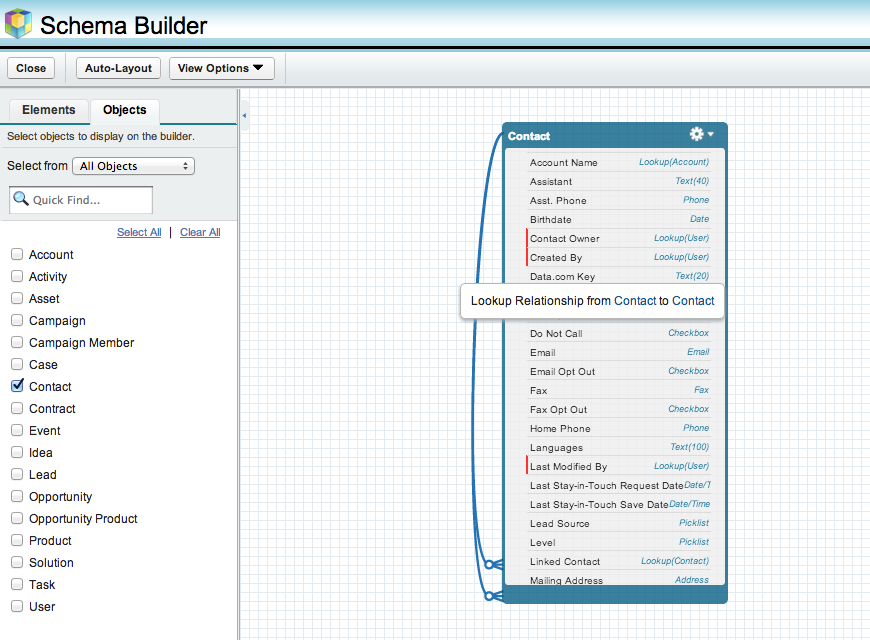Check the User object checkbox
Screen dimensions: 870x640
tap(17, 606)
